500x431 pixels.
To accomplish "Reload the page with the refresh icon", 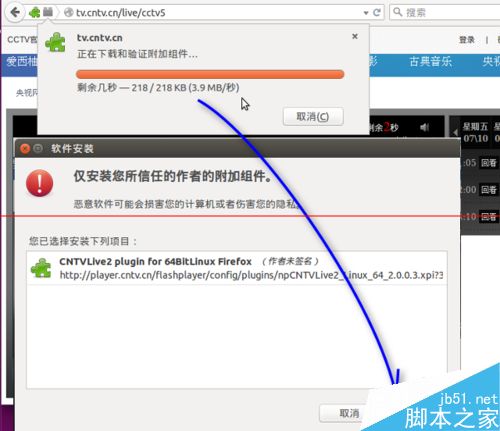I will (377, 13).
